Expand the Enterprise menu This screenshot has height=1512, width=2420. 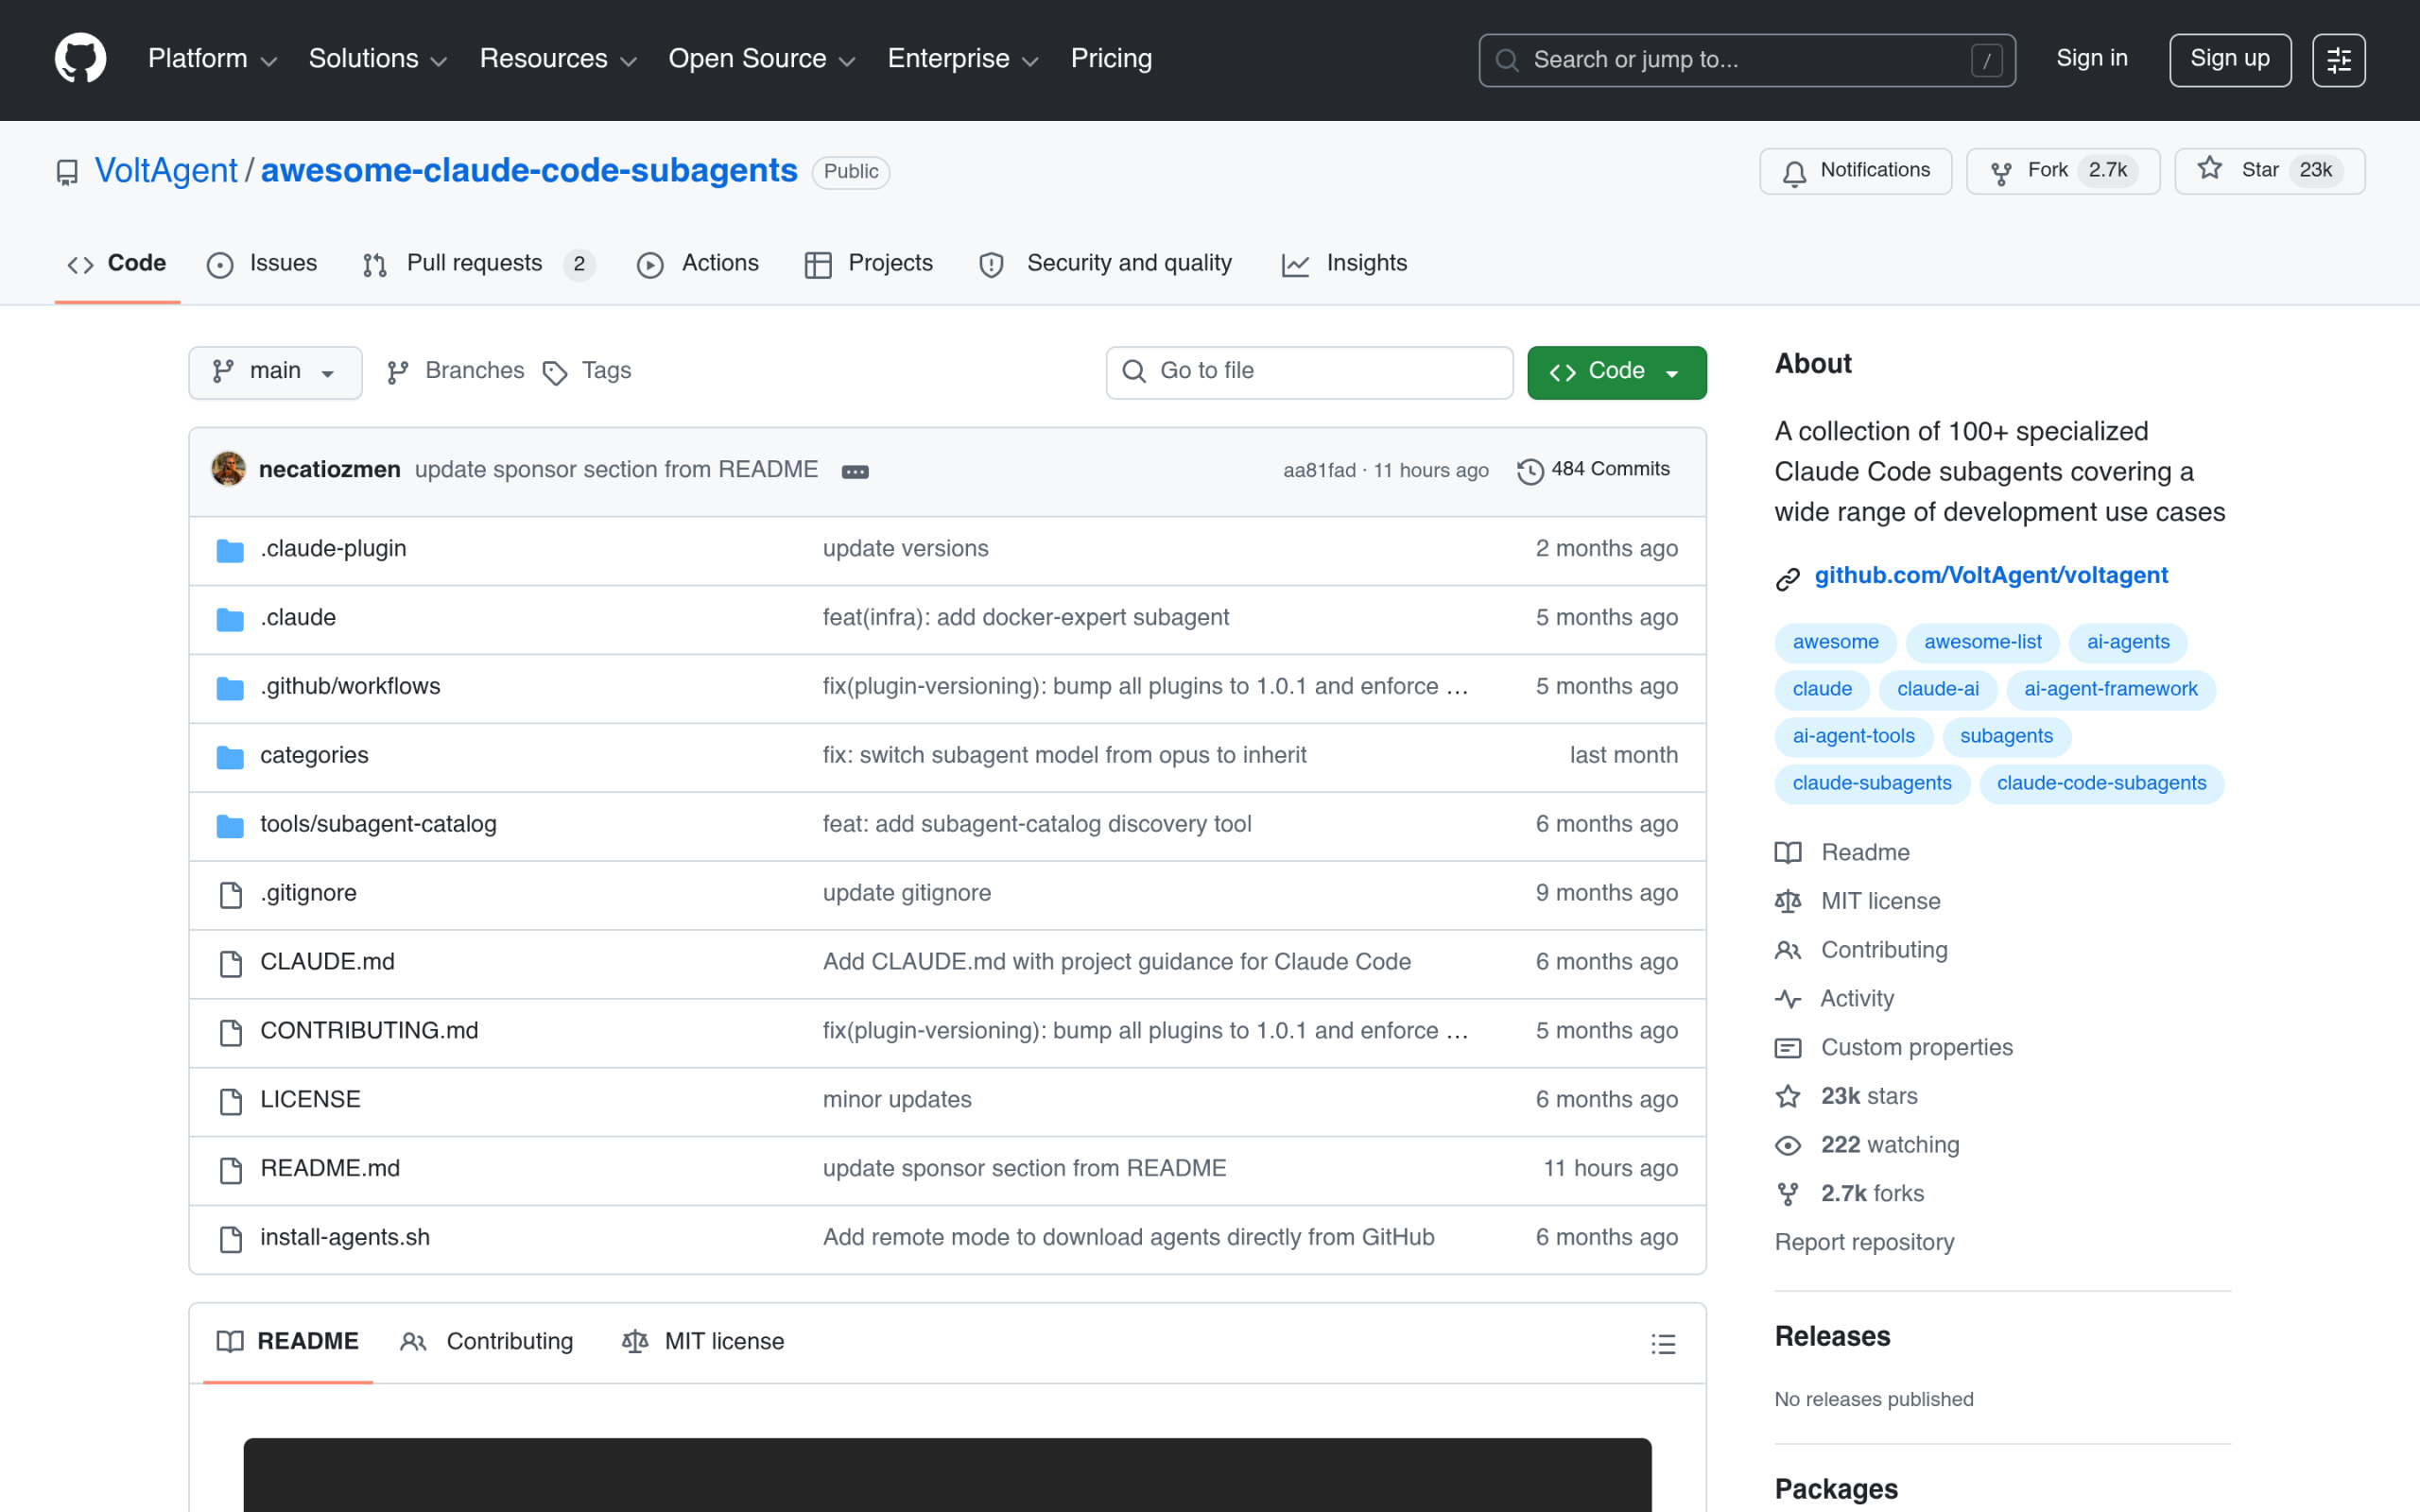964,59
